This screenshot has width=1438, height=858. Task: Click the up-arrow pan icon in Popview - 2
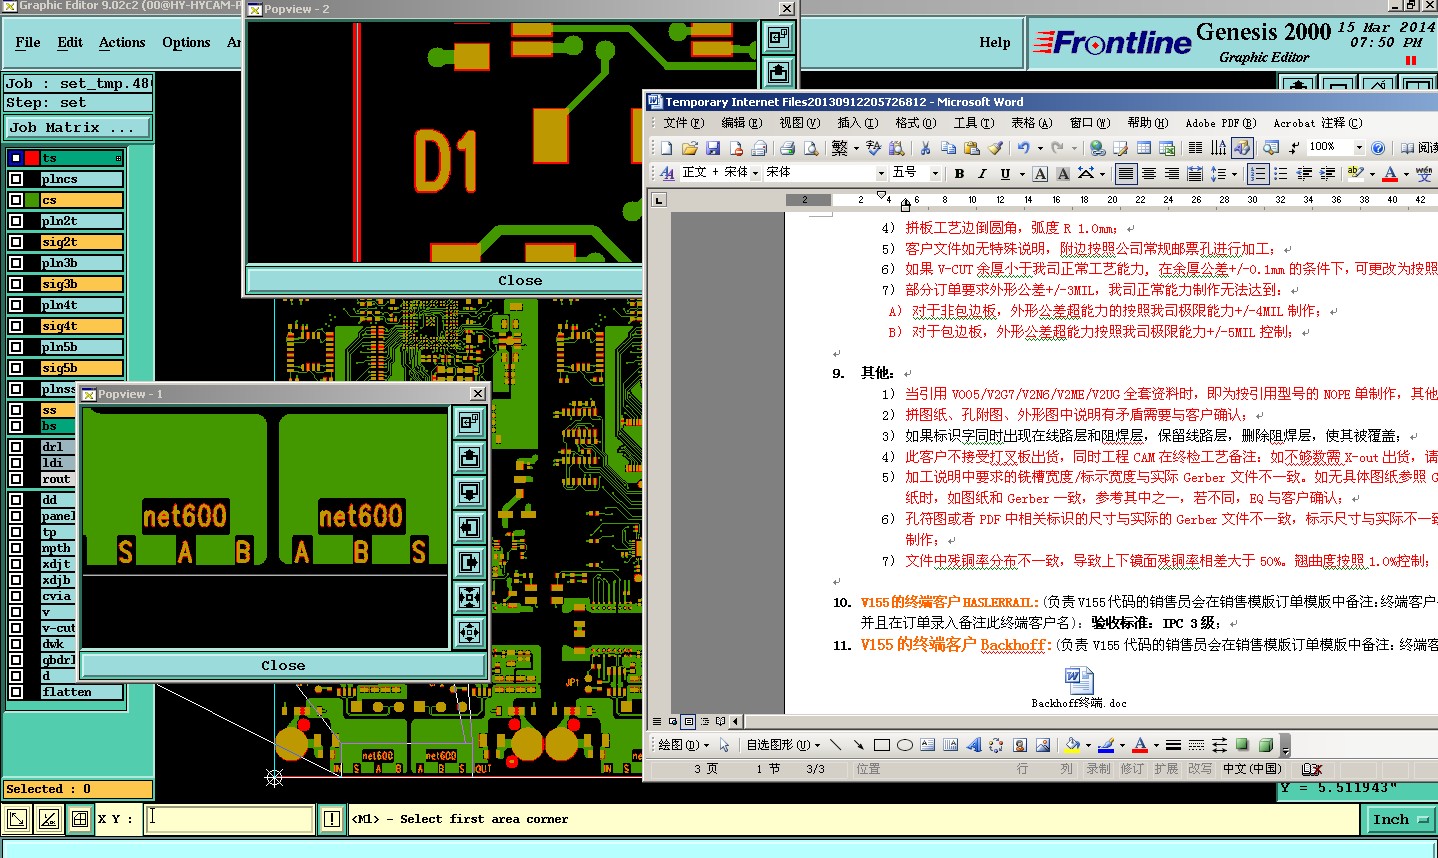tap(778, 73)
